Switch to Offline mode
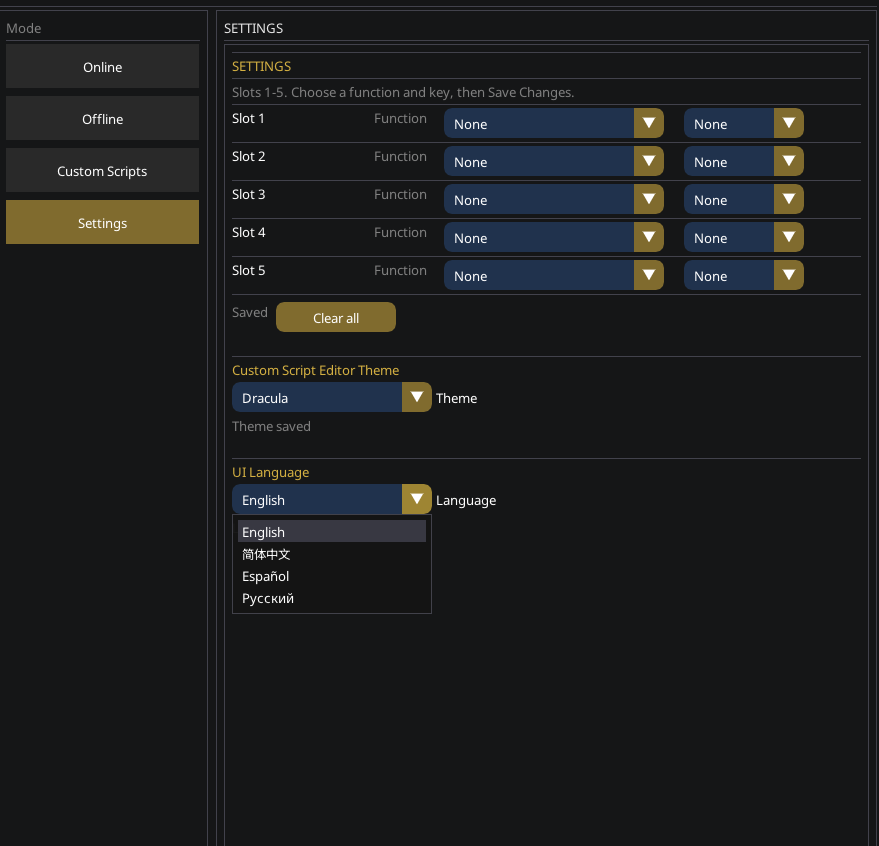The width and height of the screenshot is (879, 846). click(102, 118)
